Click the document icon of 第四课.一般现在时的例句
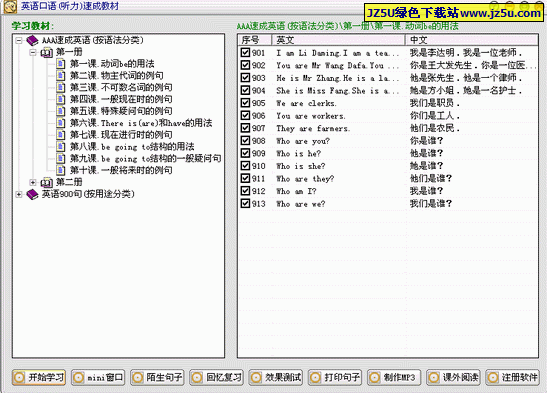Screen dimensions: 547x393 (x=61, y=99)
